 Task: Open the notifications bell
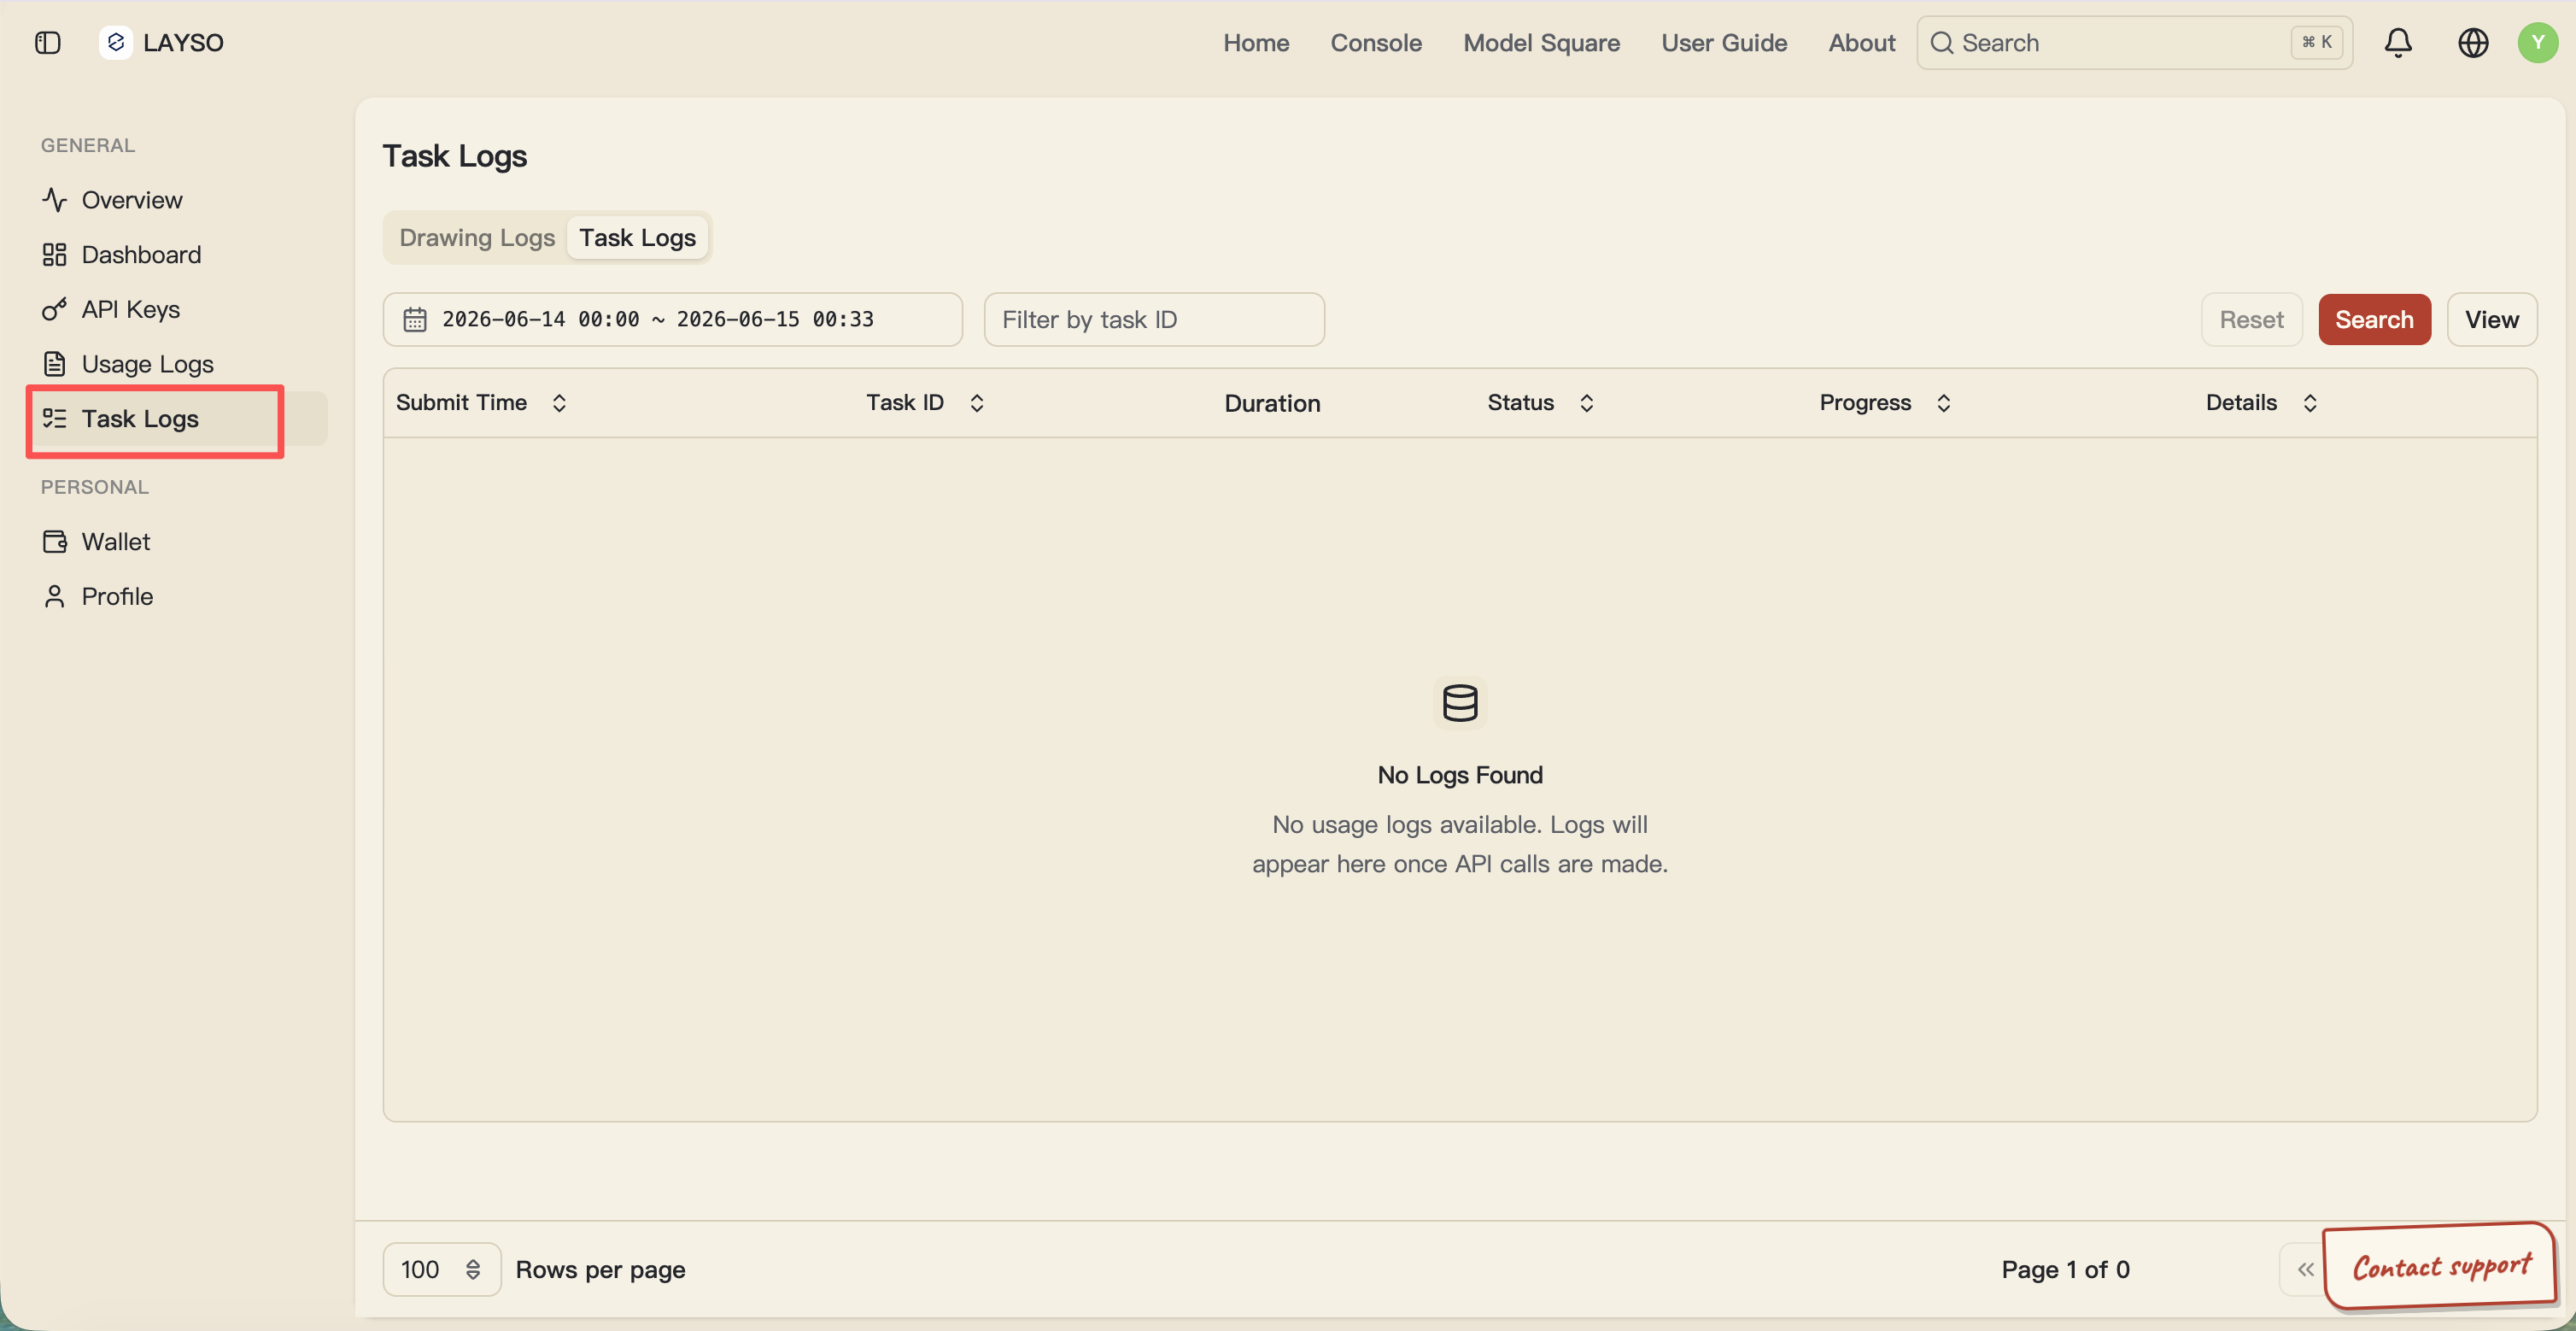2397,42
